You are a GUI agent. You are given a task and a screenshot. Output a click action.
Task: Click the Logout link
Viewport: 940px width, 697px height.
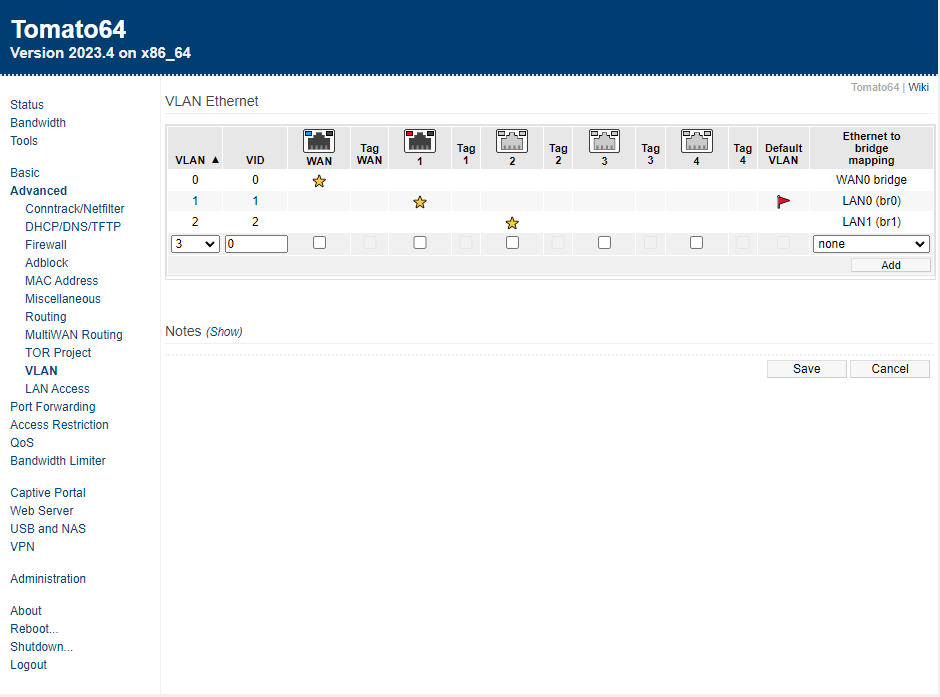coord(28,665)
